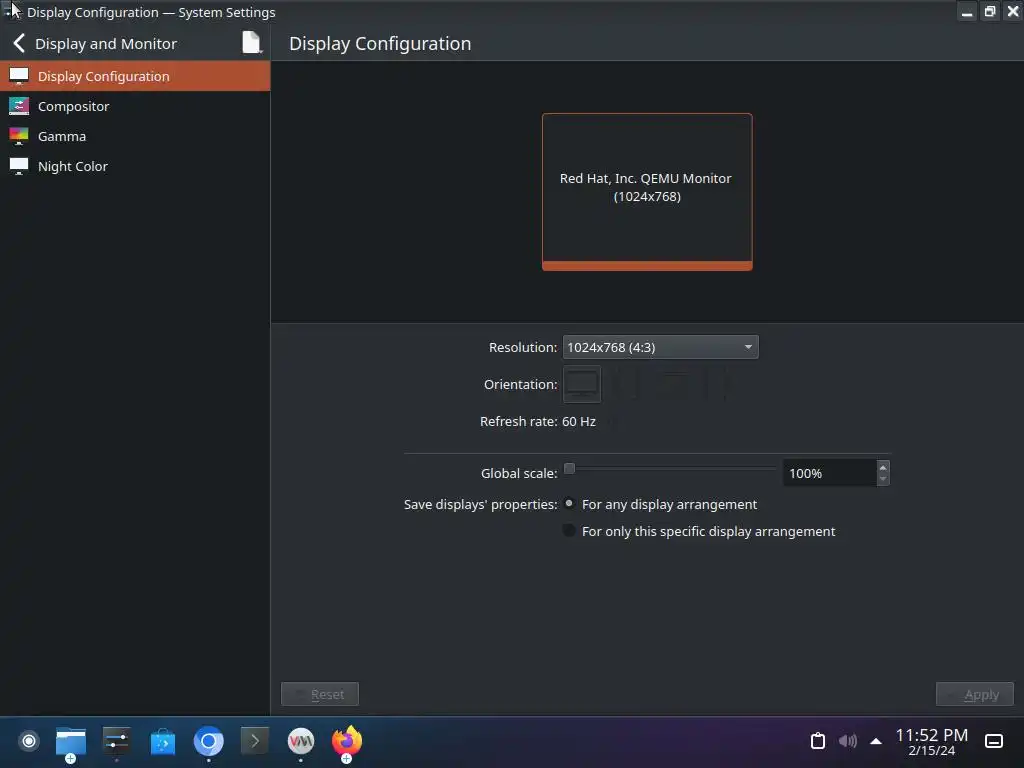The image size is (1024, 768).
Task: Open the Compositor settings page
Action: point(135,106)
